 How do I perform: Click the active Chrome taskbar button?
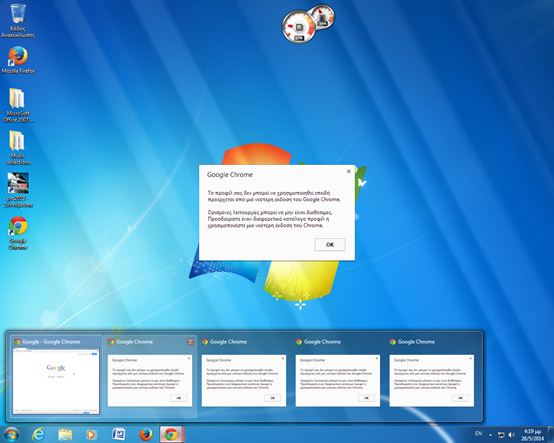pos(172,434)
